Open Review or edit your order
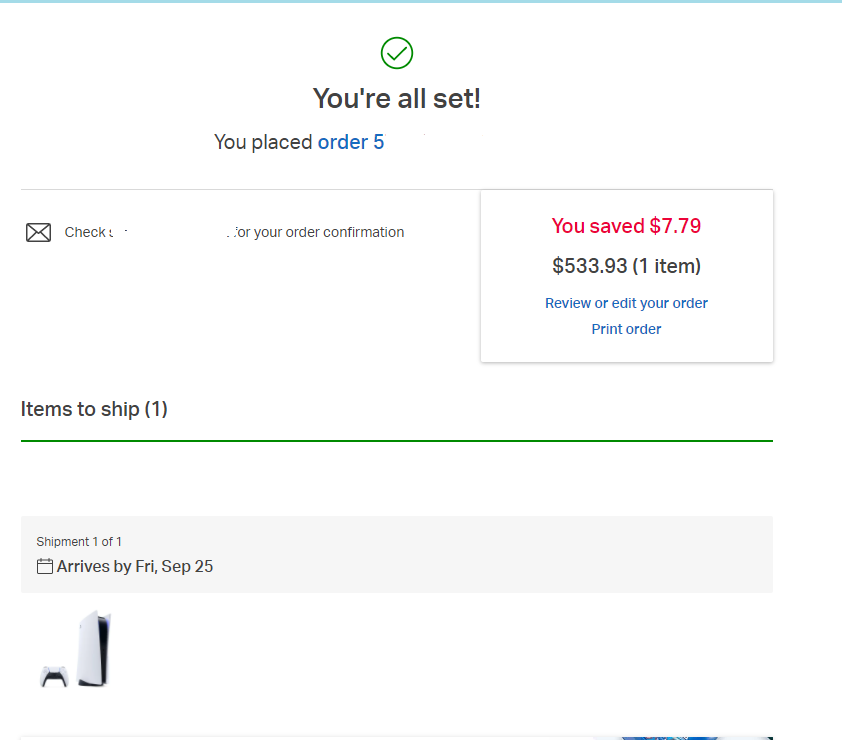842x740 pixels. 626,303
